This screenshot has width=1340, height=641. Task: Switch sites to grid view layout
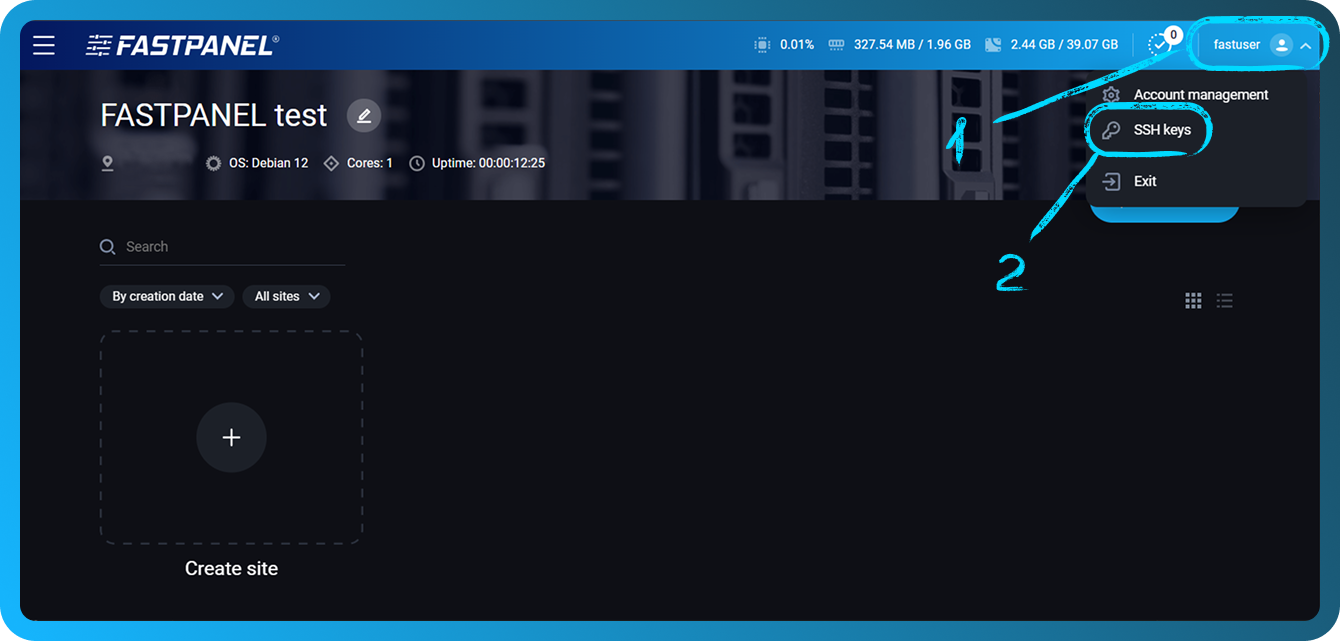click(x=1193, y=300)
